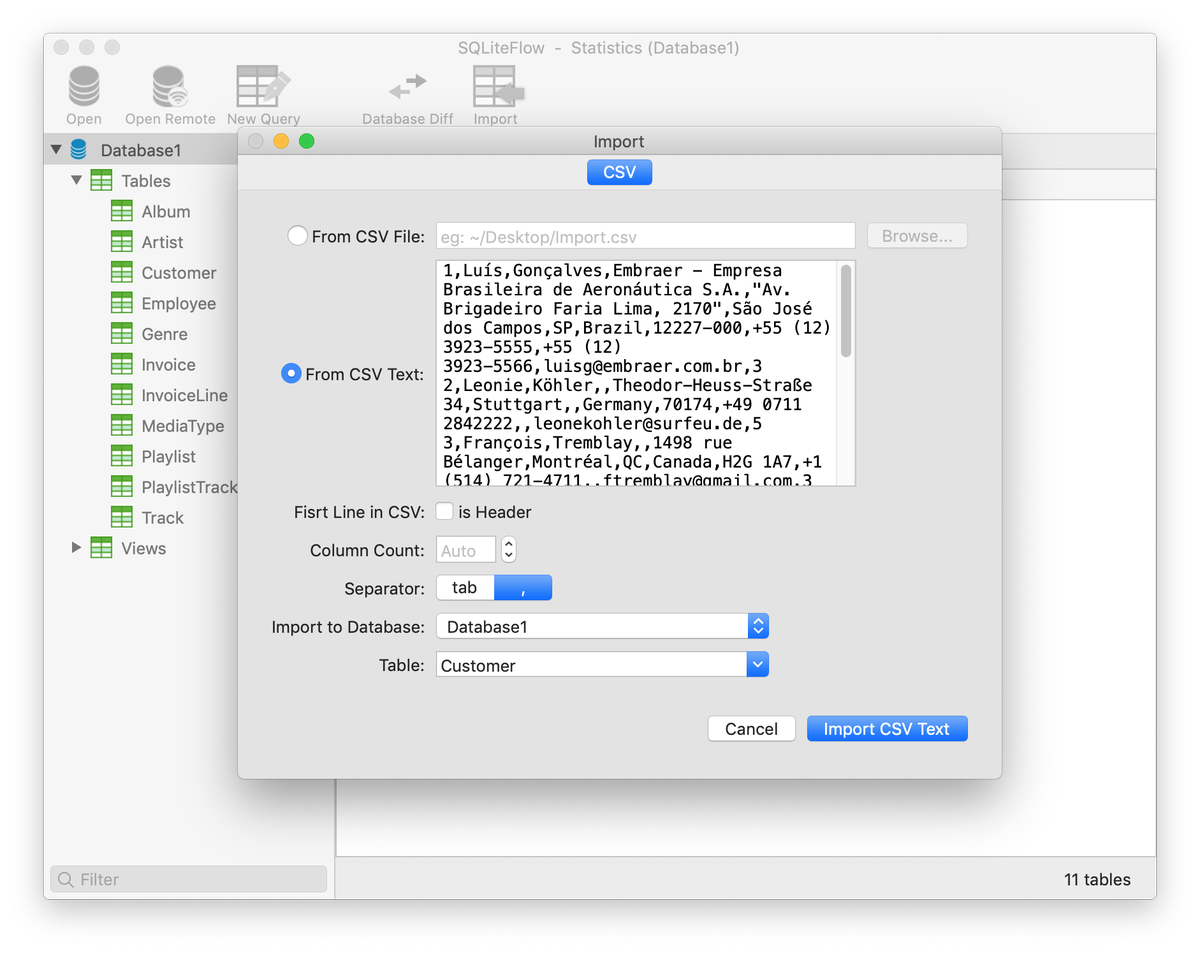This screenshot has height=953, width=1200.
Task: Click the Invoice table icon
Action: click(122, 364)
